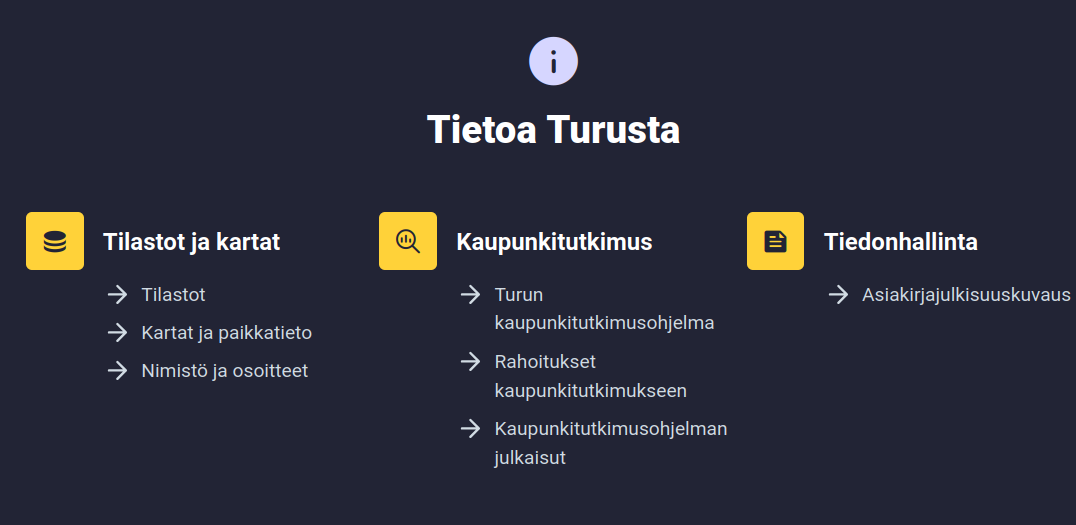This screenshot has height=525, width=1076.
Task: Follow the Rahoitukset kaupunkitutkimukseen link
Action: point(590,376)
